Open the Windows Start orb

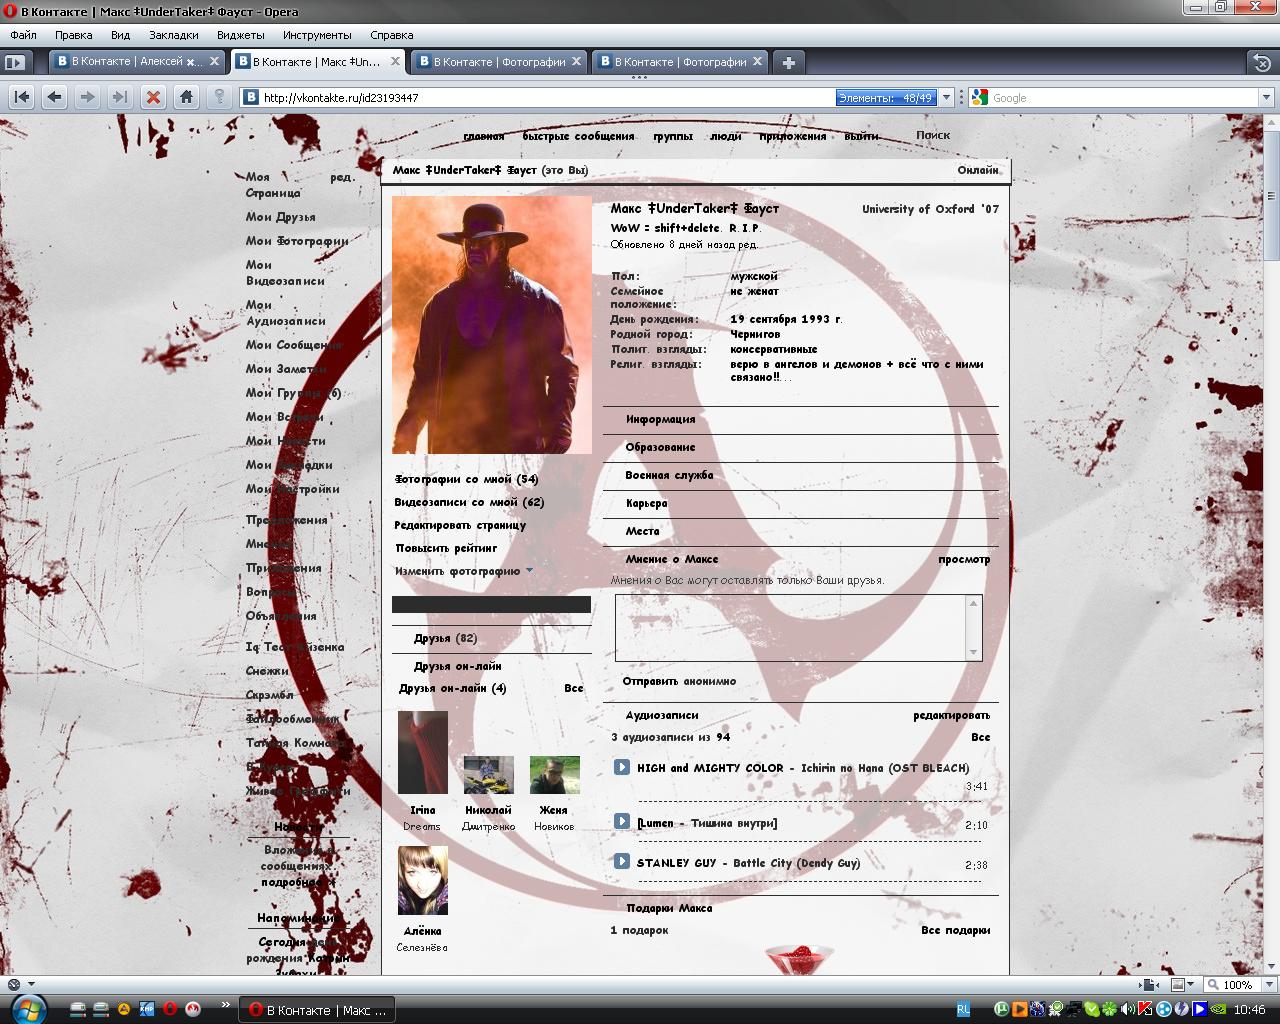[28, 1008]
